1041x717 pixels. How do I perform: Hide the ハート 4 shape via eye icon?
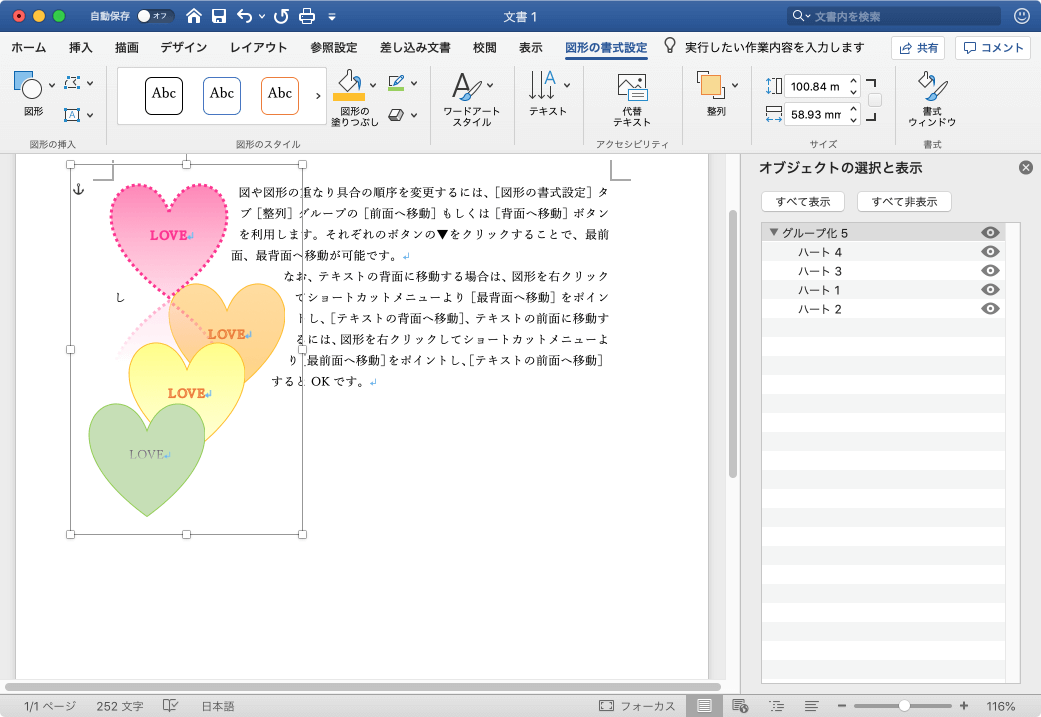pyautogui.click(x=991, y=252)
